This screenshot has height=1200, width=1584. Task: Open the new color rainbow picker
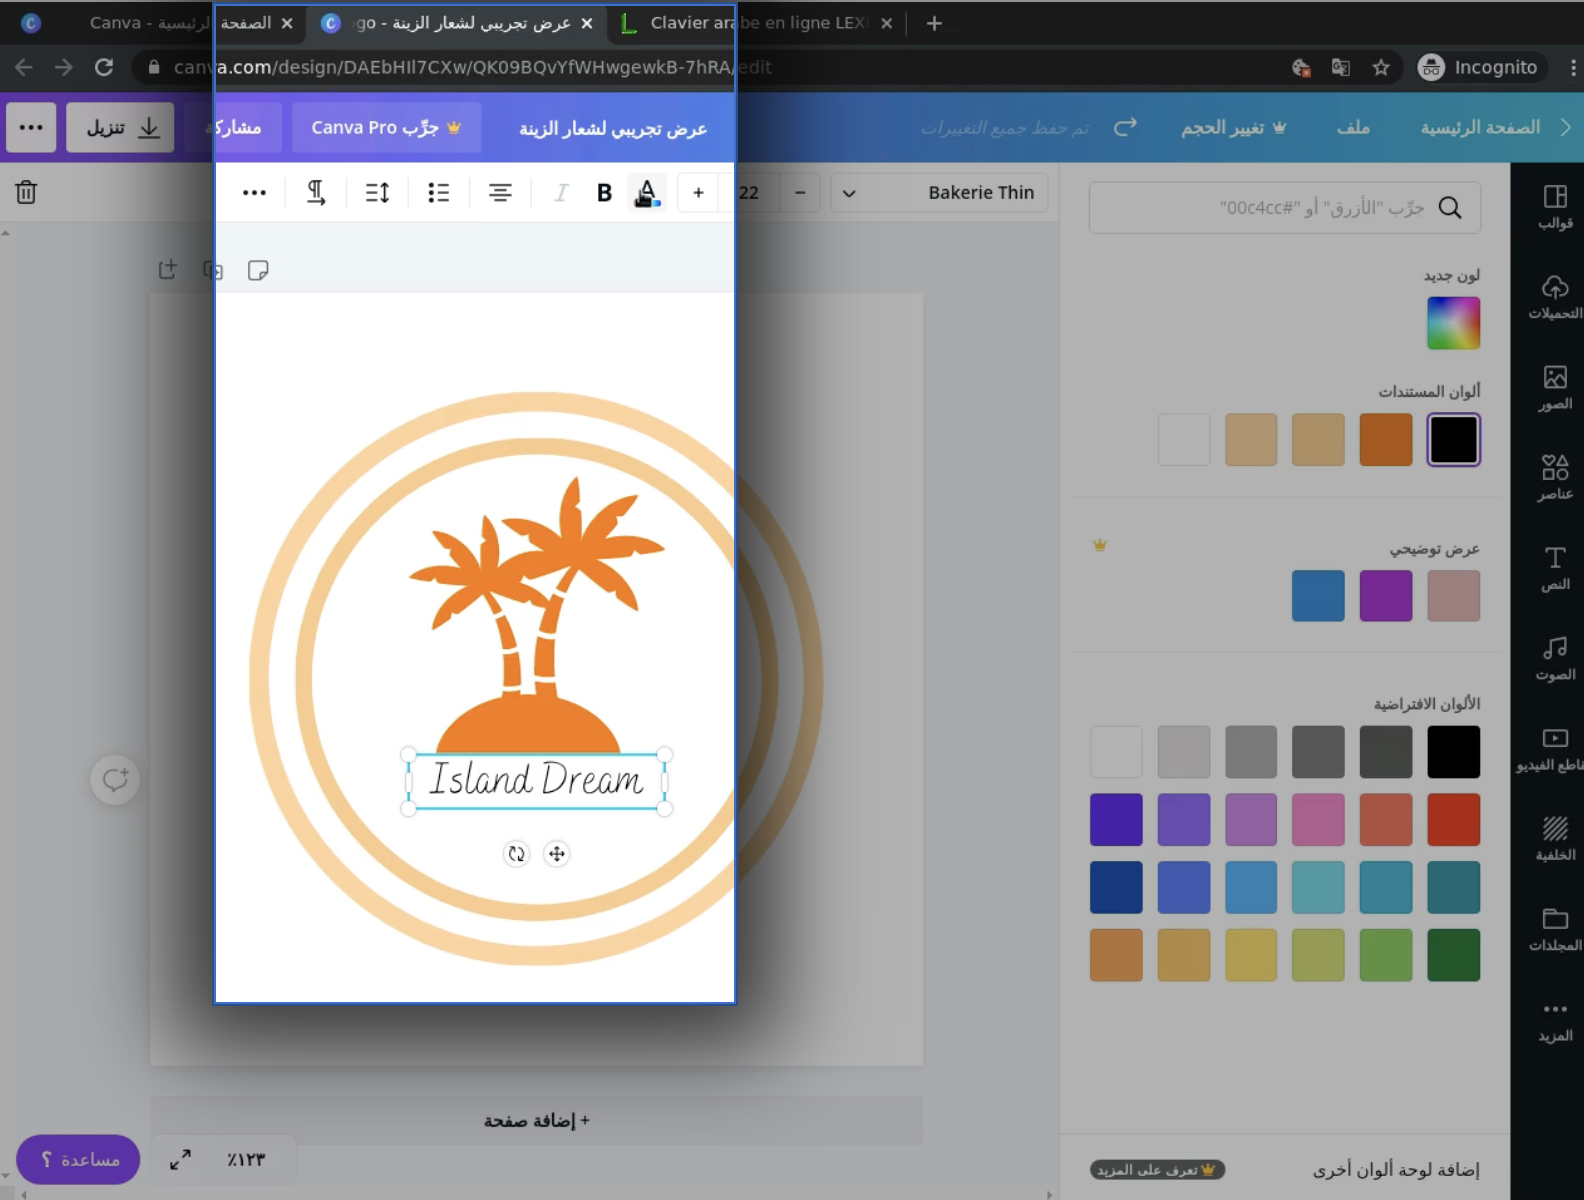click(1453, 323)
